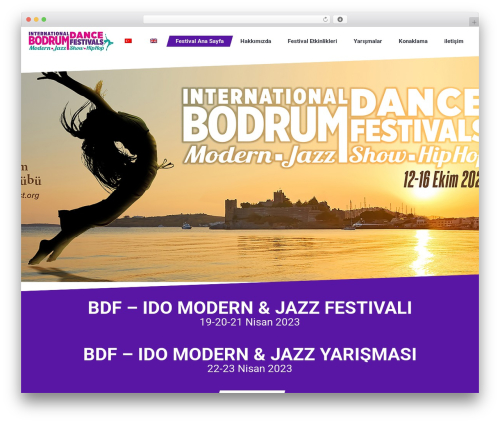Click the 22-23 Nisan 2023 date text
500x423 pixels.
pyautogui.click(x=250, y=369)
